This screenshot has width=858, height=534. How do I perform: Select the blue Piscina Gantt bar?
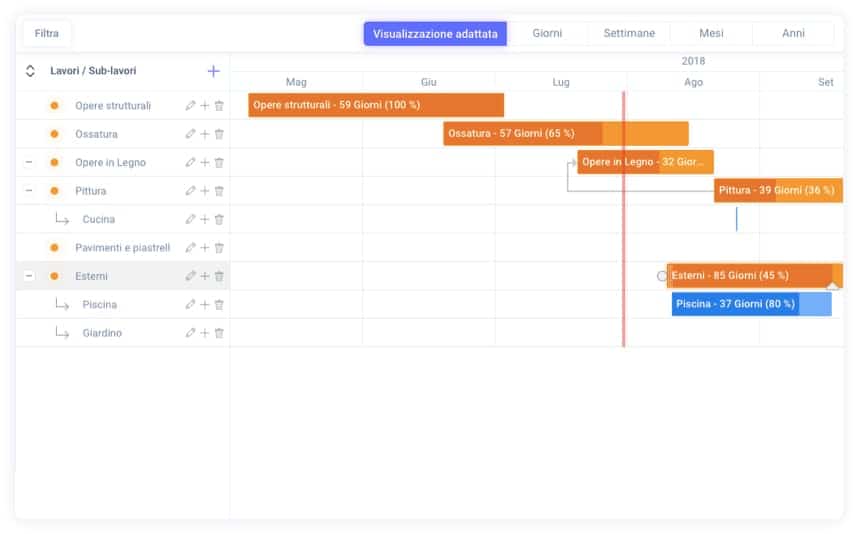[751, 304]
